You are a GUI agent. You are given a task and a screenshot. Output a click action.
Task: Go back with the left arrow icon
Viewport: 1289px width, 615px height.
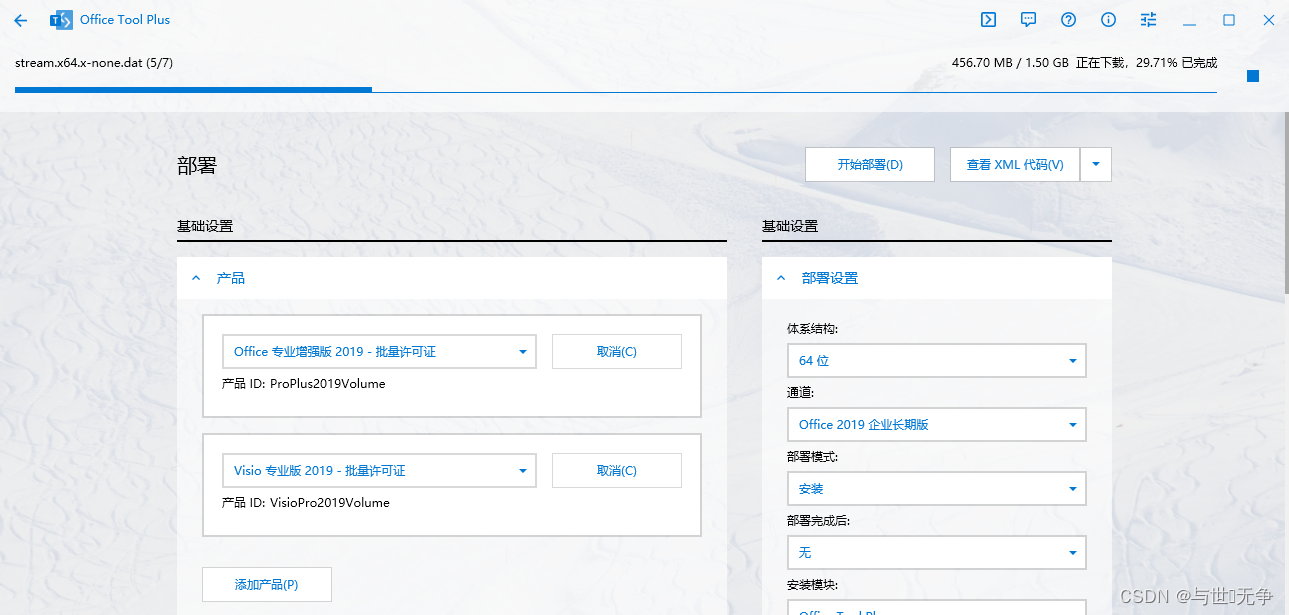click(21, 20)
